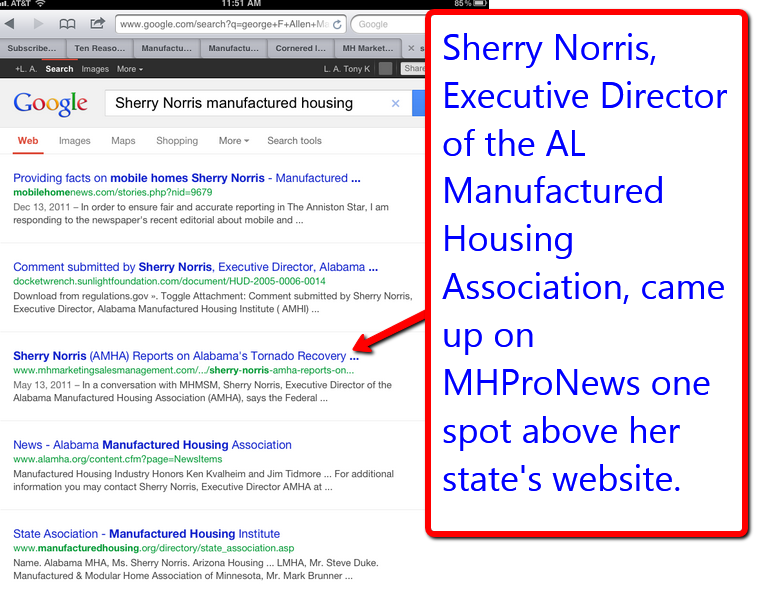The width and height of the screenshot is (767, 590).
Task: Click +L. A. in the Google bar
Action: pos(26,69)
